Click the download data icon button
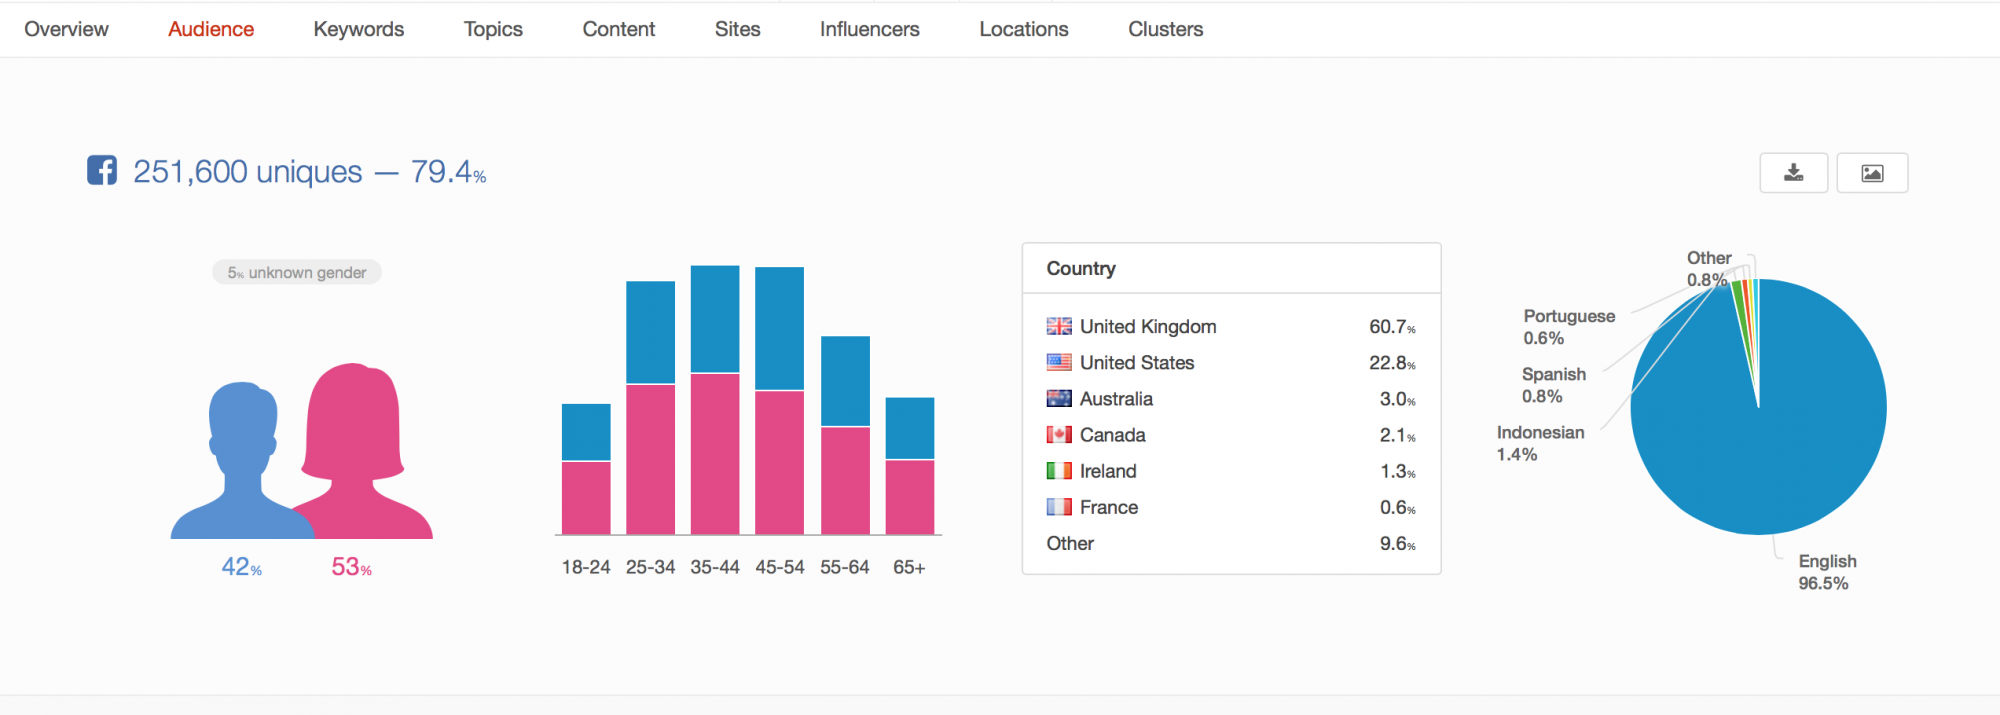Viewport: 2000px width, 715px height. 1793,173
